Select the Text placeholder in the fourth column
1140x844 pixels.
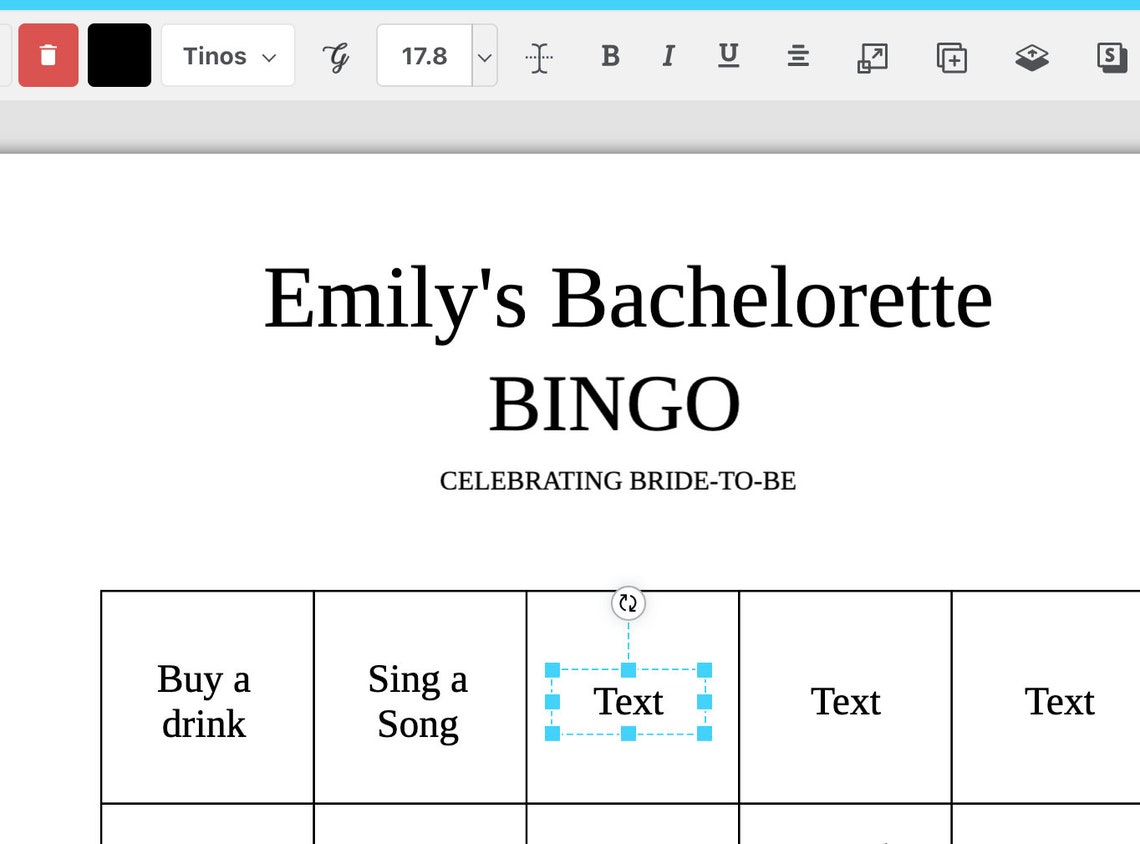845,701
